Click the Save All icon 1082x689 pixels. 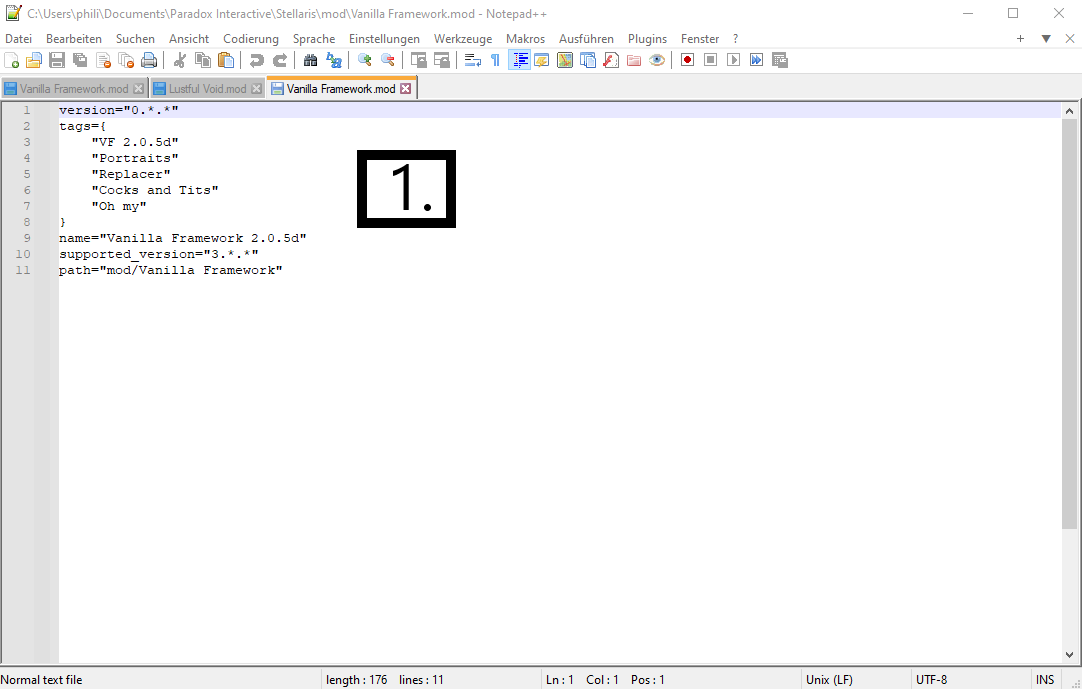point(80,60)
